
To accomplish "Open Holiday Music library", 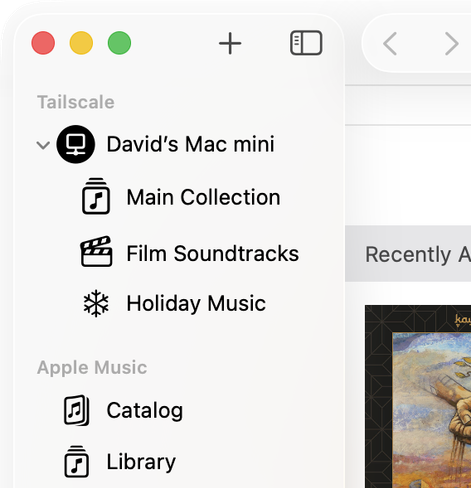I will point(196,303).
